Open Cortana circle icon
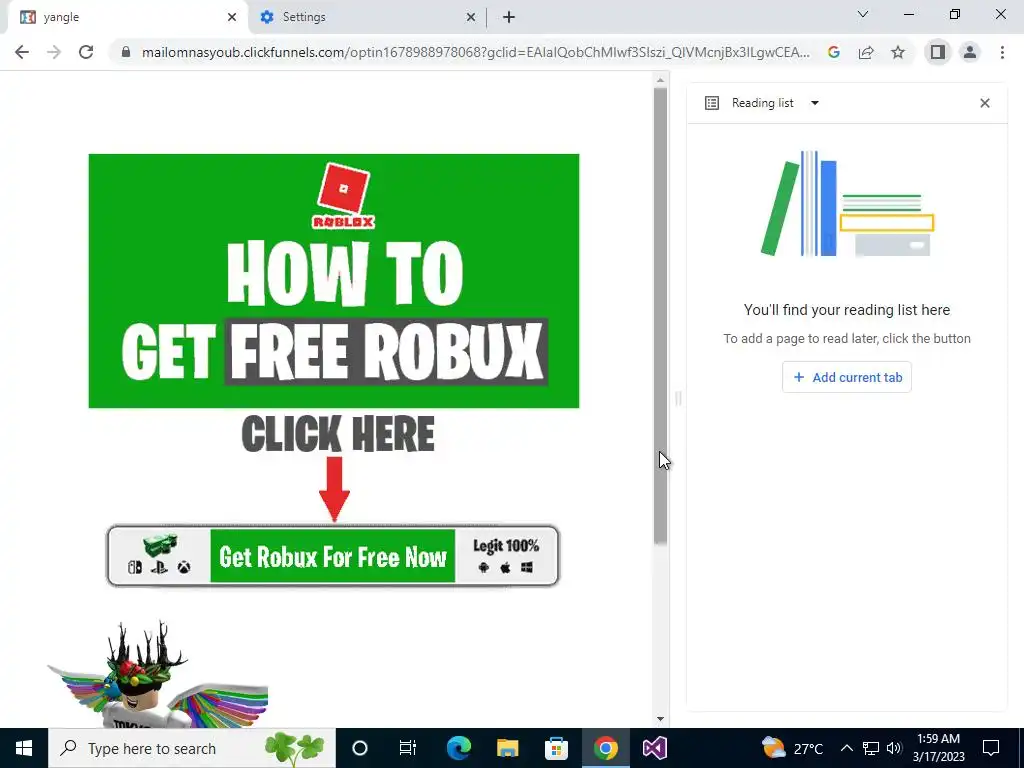1024x768 pixels. [x=359, y=748]
